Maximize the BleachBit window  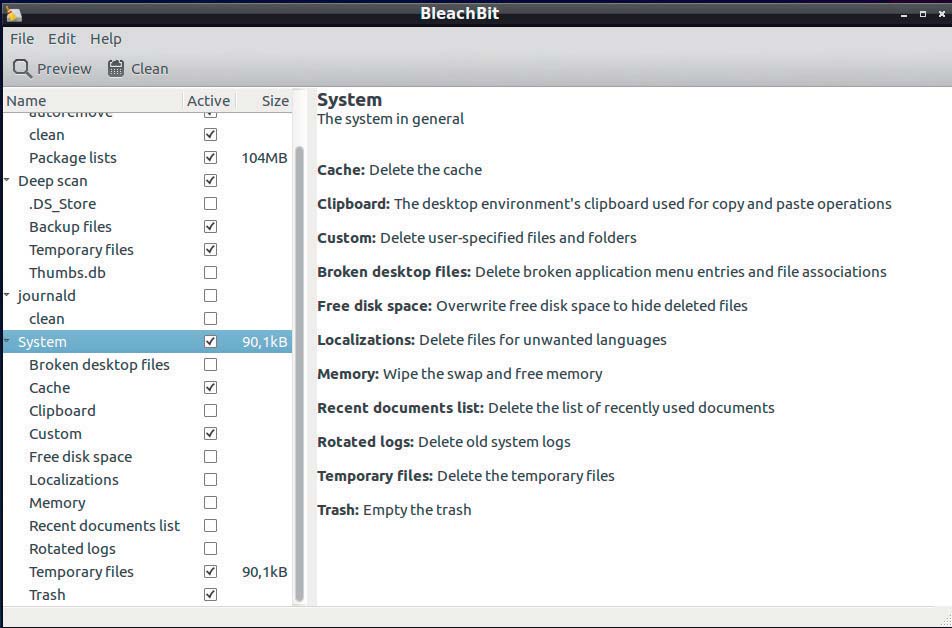point(923,14)
